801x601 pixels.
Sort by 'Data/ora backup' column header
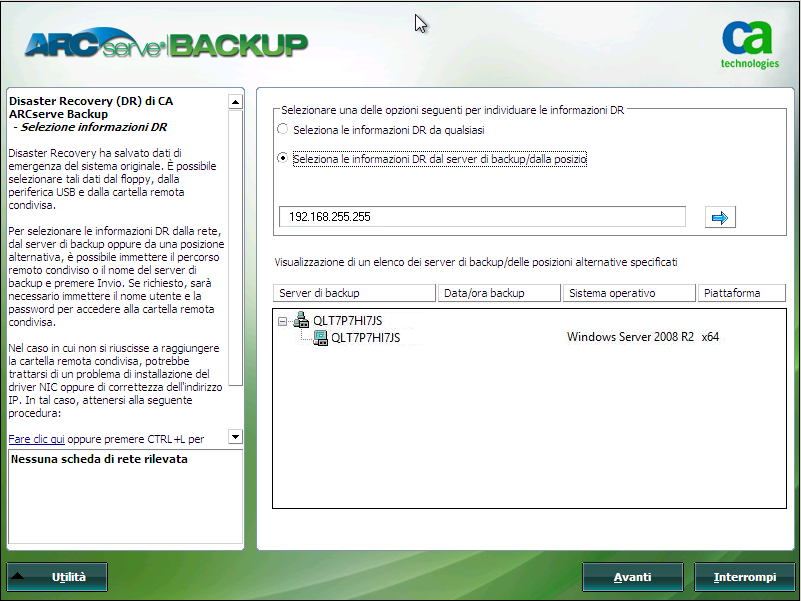(x=499, y=293)
